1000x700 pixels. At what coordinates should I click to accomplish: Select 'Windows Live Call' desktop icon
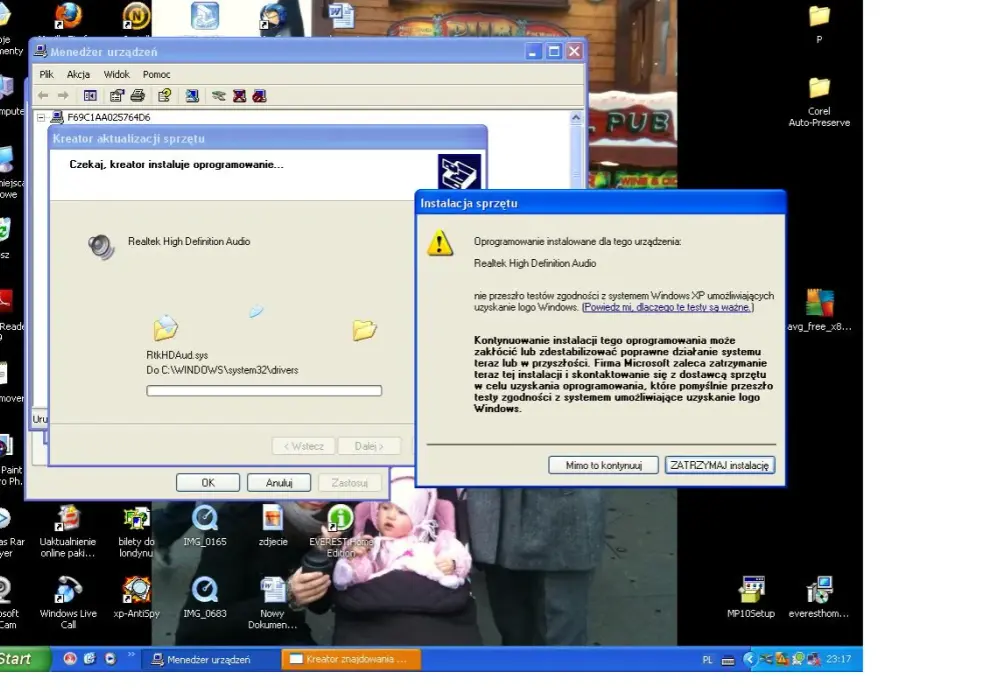click(x=68, y=603)
